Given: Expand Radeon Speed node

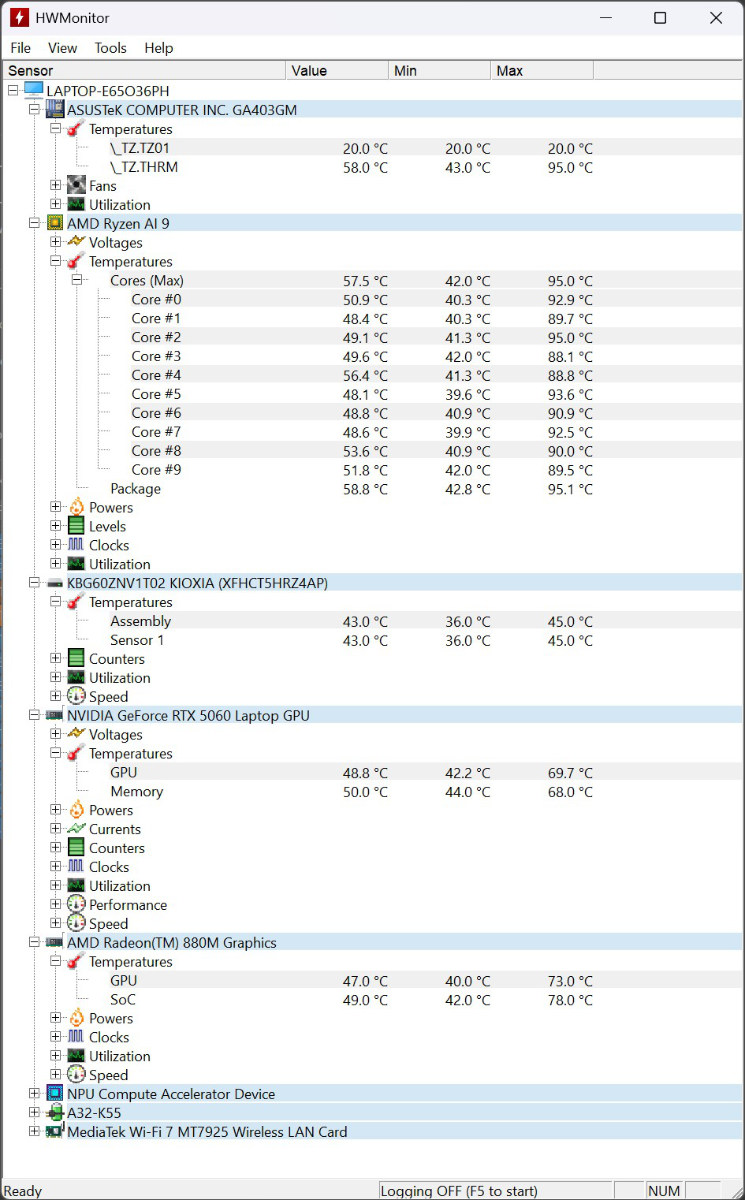Looking at the screenshot, I should coord(56,1075).
